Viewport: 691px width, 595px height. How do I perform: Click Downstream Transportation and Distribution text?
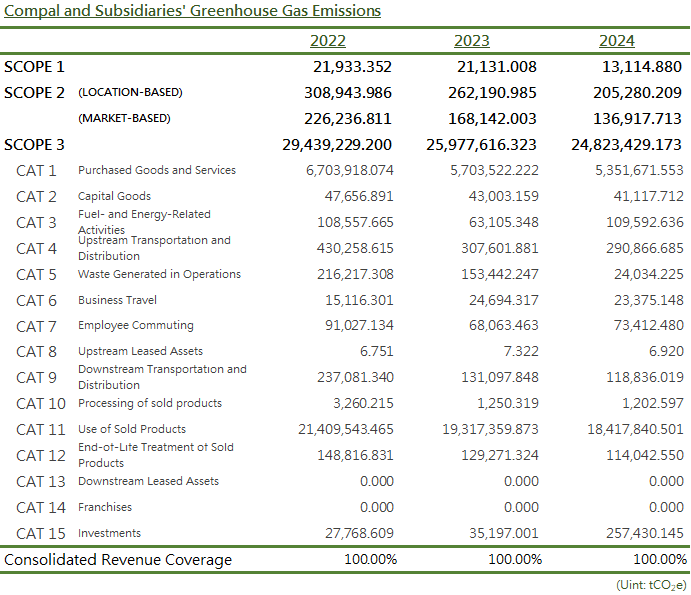(x=162, y=377)
